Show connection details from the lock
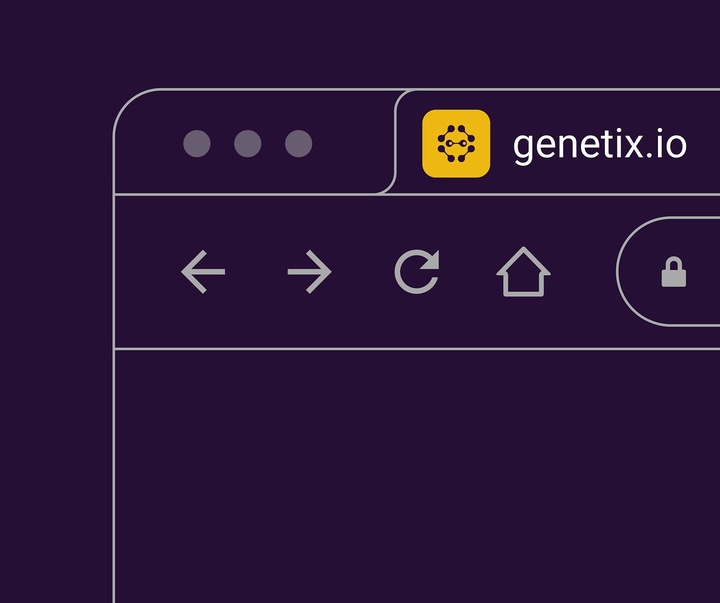This screenshot has width=720, height=603. point(674,272)
